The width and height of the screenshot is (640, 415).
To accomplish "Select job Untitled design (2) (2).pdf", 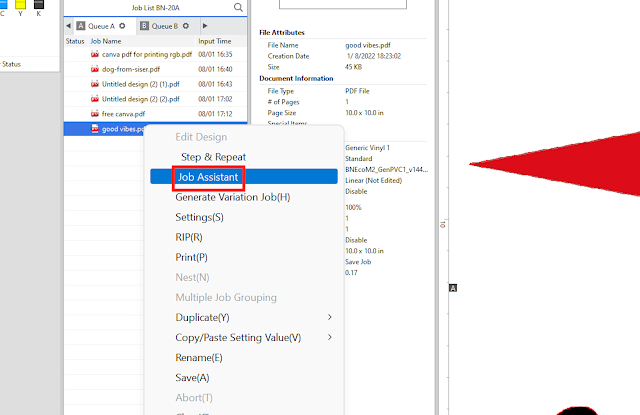I will tap(156, 99).
